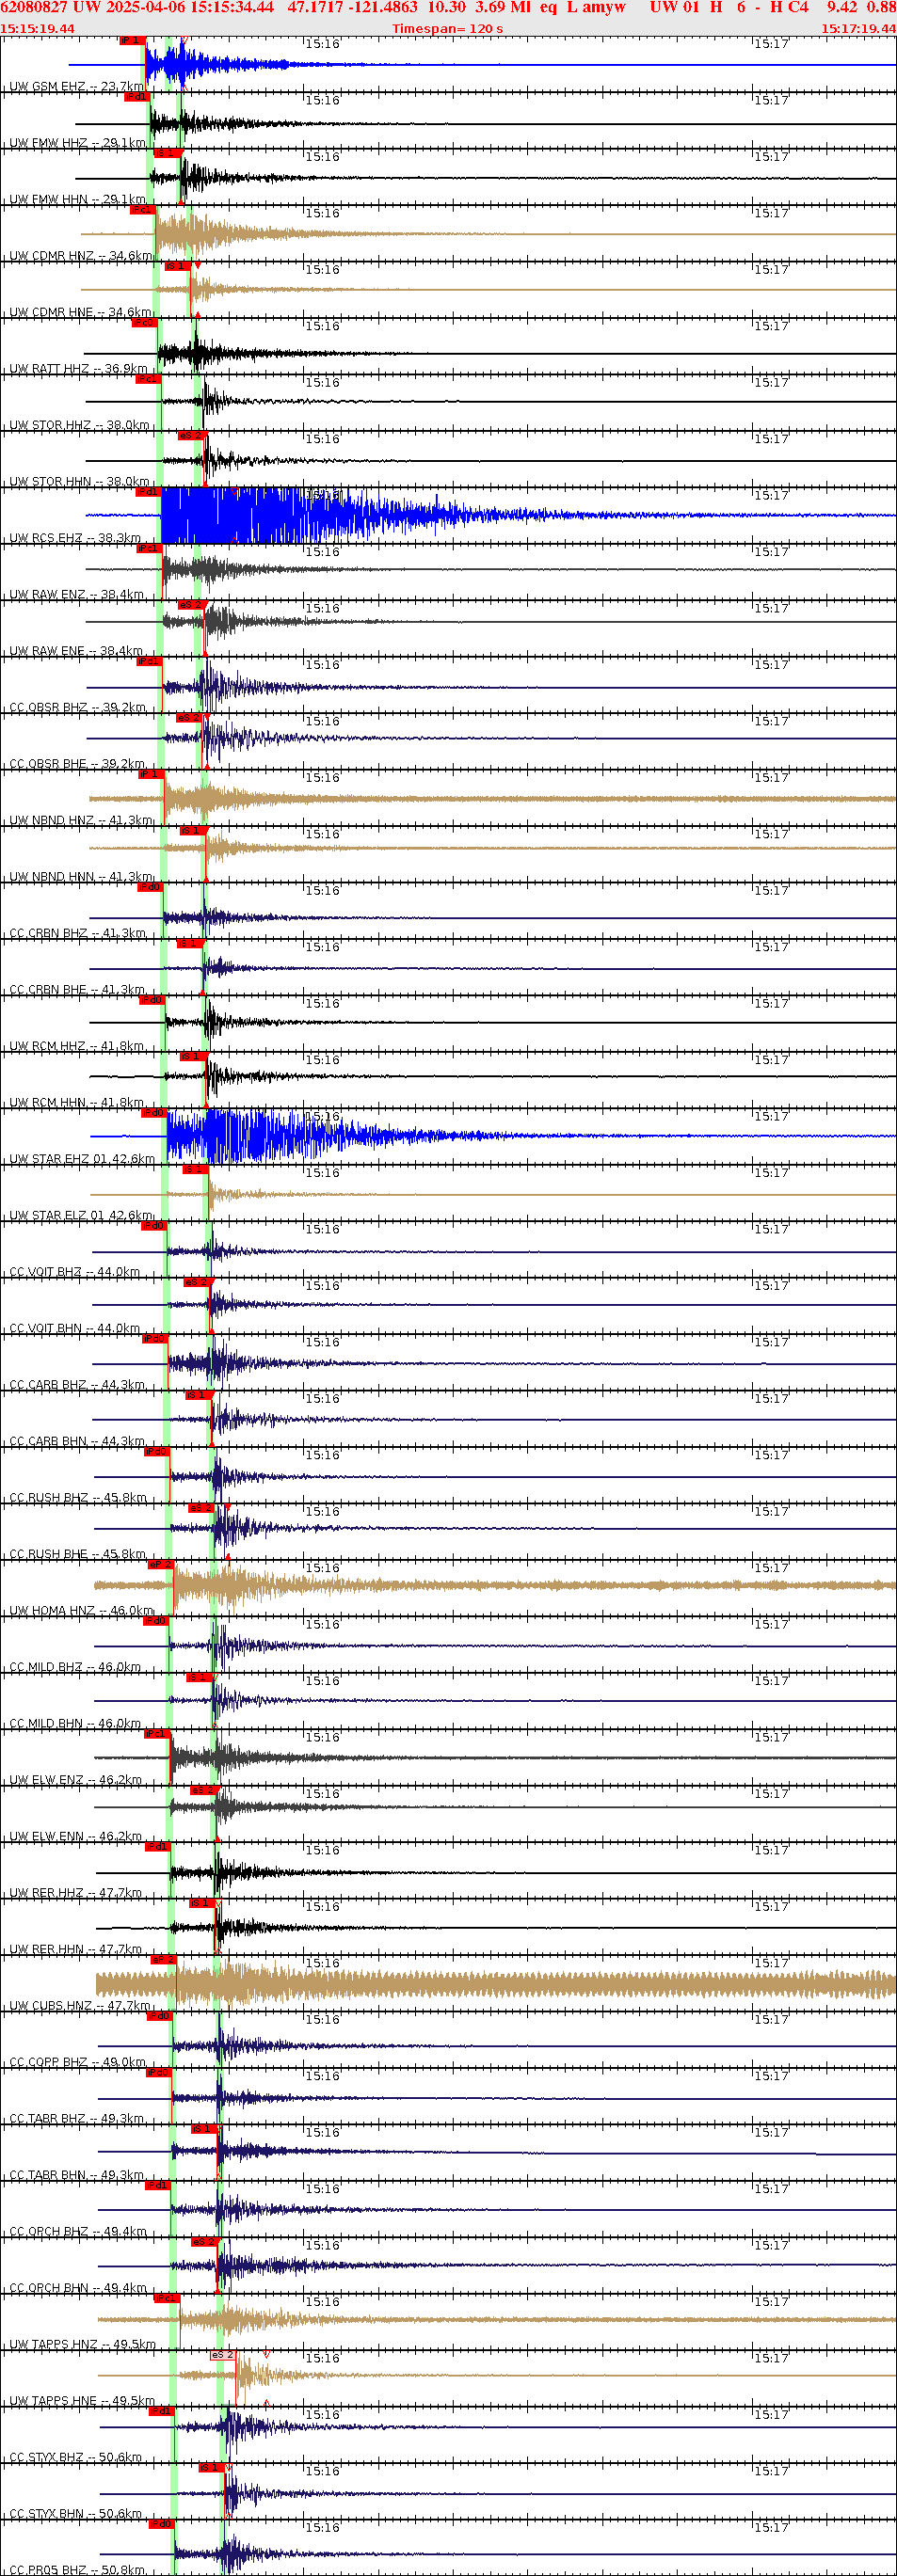Select CC STYX BHN 50.6km station label
897x2576 pixels.
pyautogui.click(x=76, y=2514)
